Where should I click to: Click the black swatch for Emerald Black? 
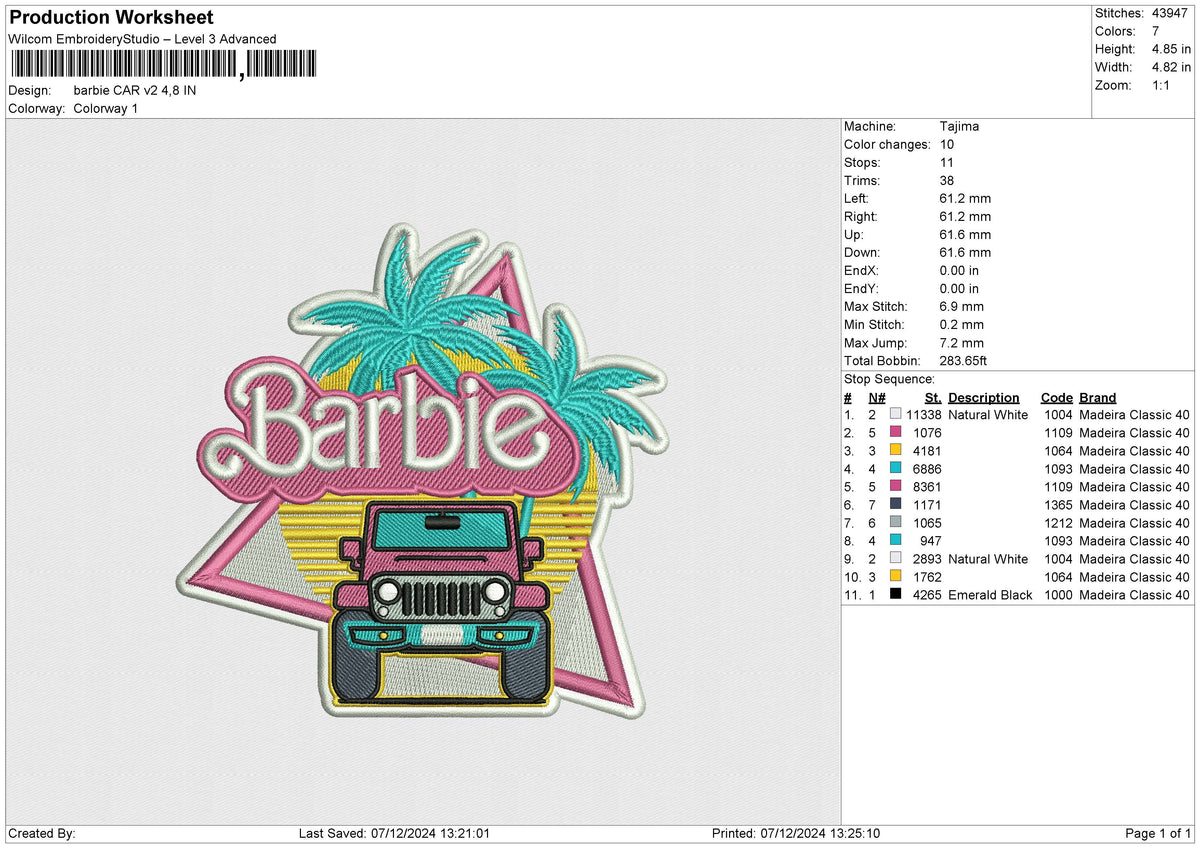[895, 594]
